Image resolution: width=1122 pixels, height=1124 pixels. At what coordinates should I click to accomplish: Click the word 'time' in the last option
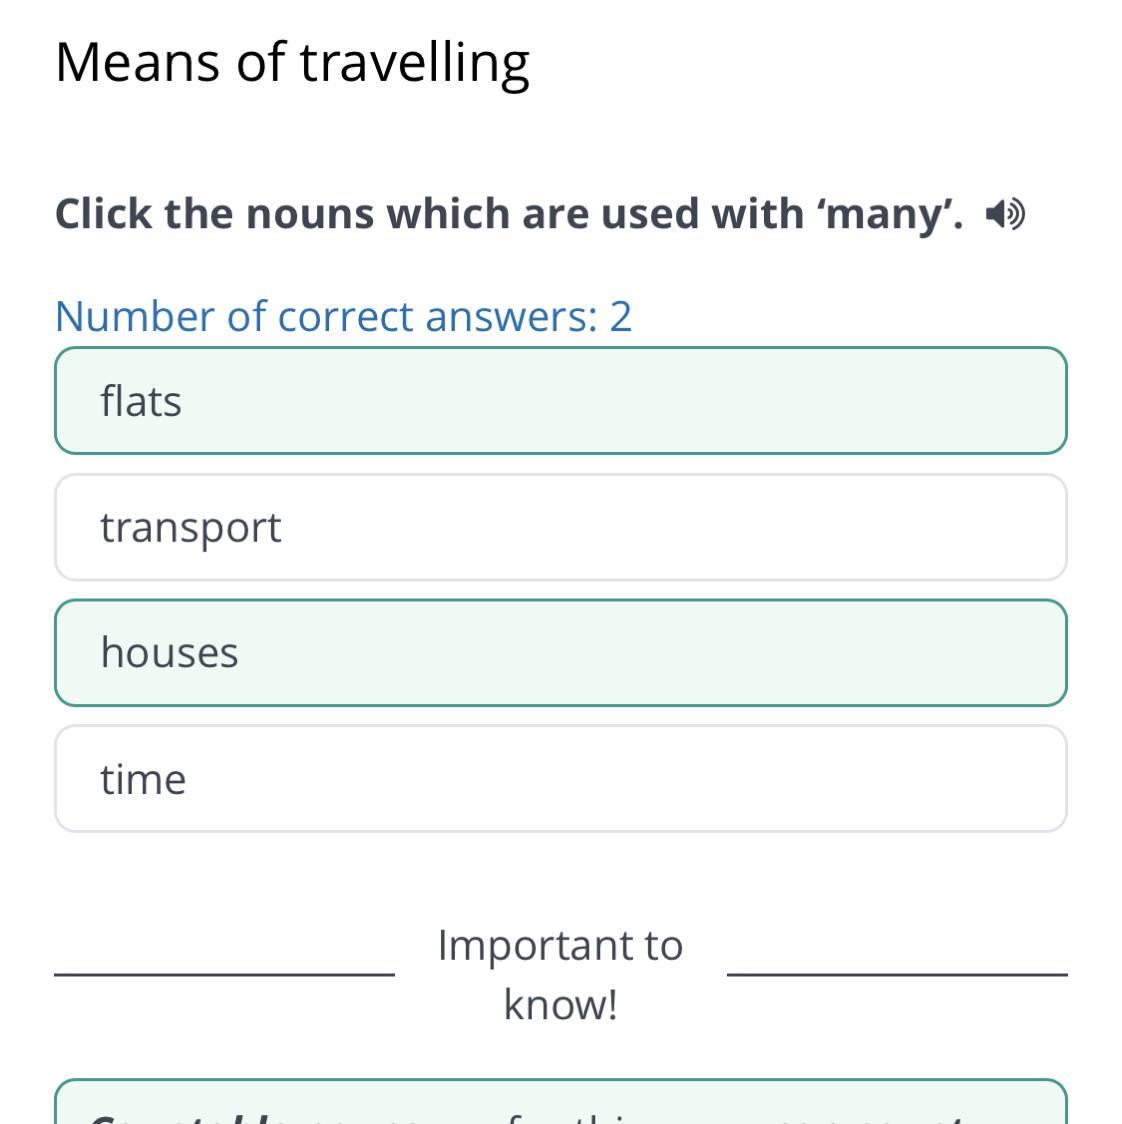tap(143, 778)
